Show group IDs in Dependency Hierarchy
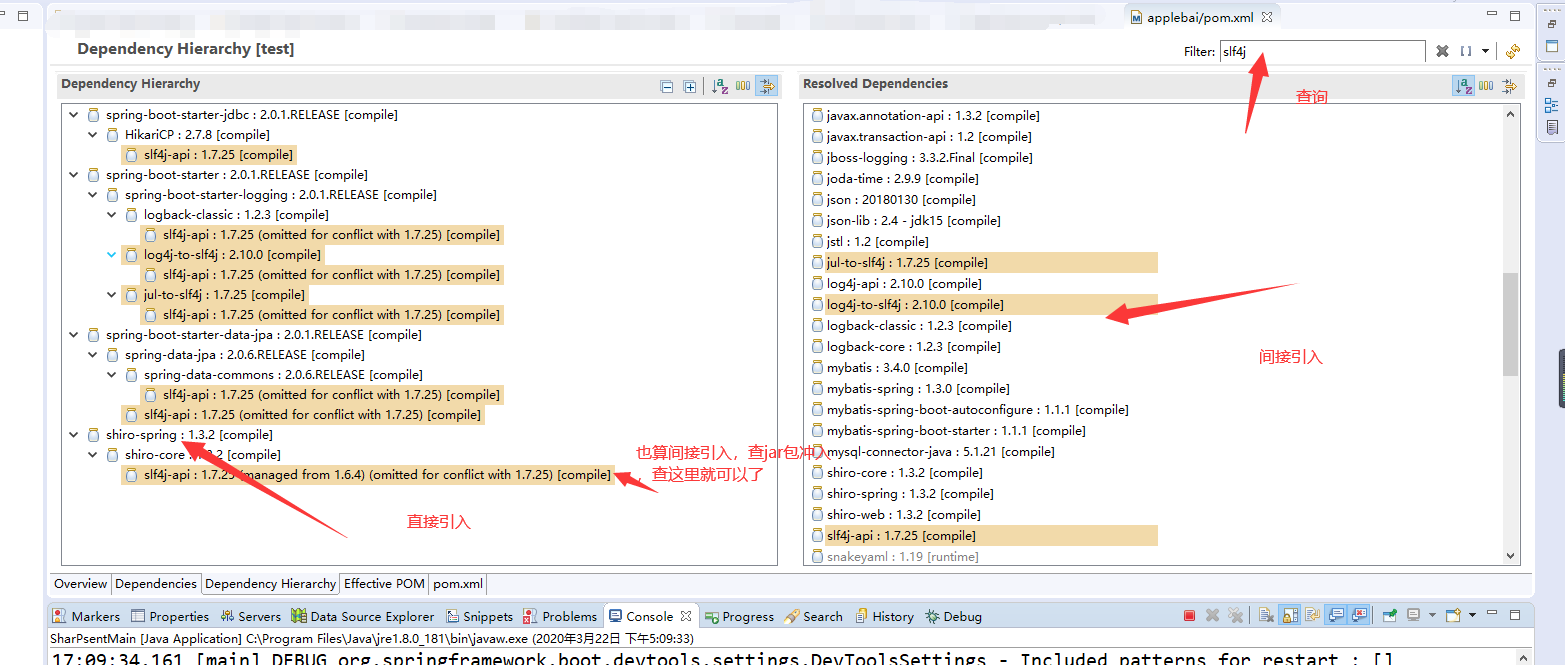Screen dimensions: 1565x665 (x=743, y=86)
